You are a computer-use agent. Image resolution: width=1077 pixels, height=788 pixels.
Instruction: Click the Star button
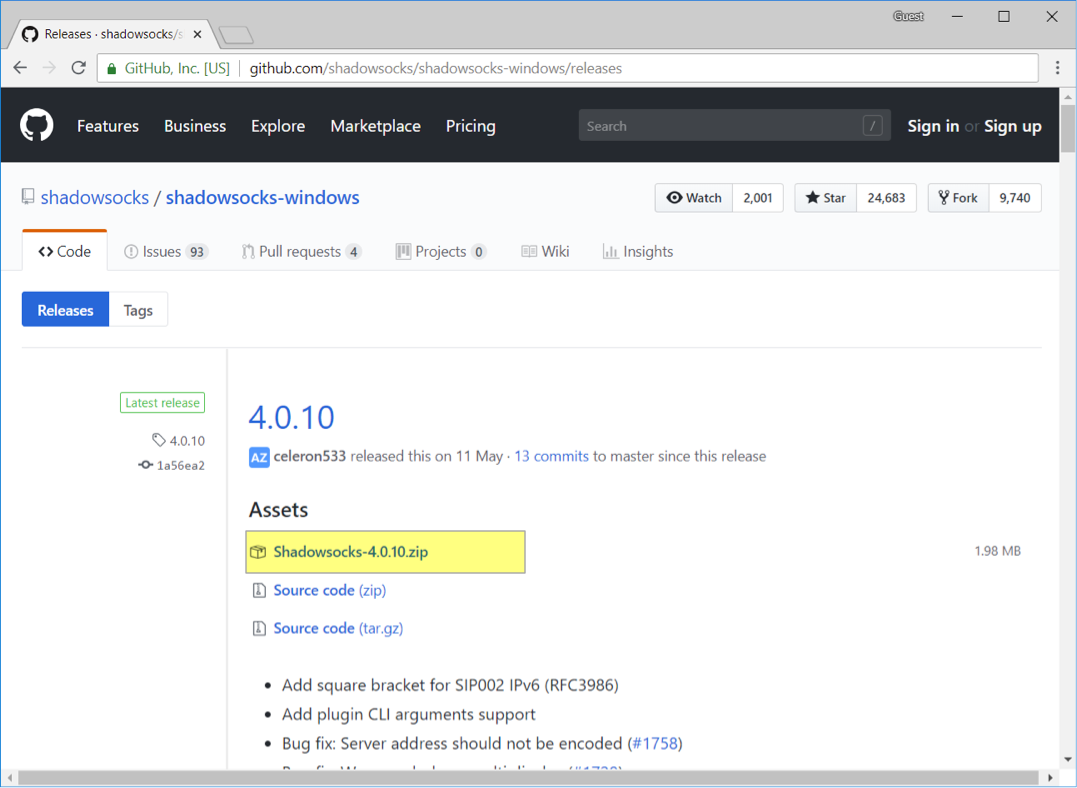pyautogui.click(x=826, y=198)
